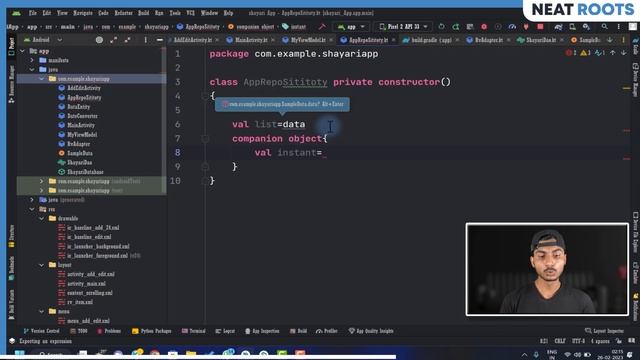Open the App Quality Insights tool window
Viewport: 640px width, 360px height.
371,331
